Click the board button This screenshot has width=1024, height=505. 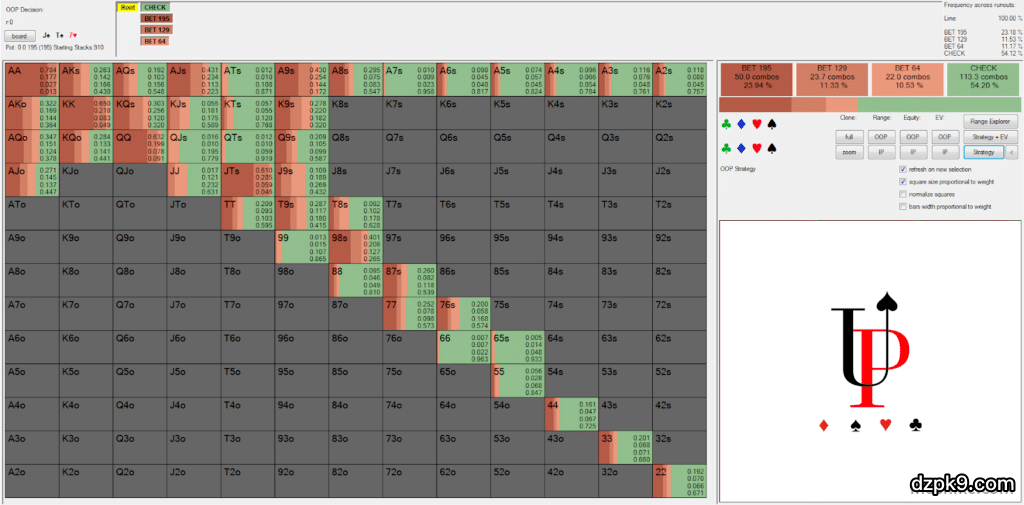click(x=19, y=35)
